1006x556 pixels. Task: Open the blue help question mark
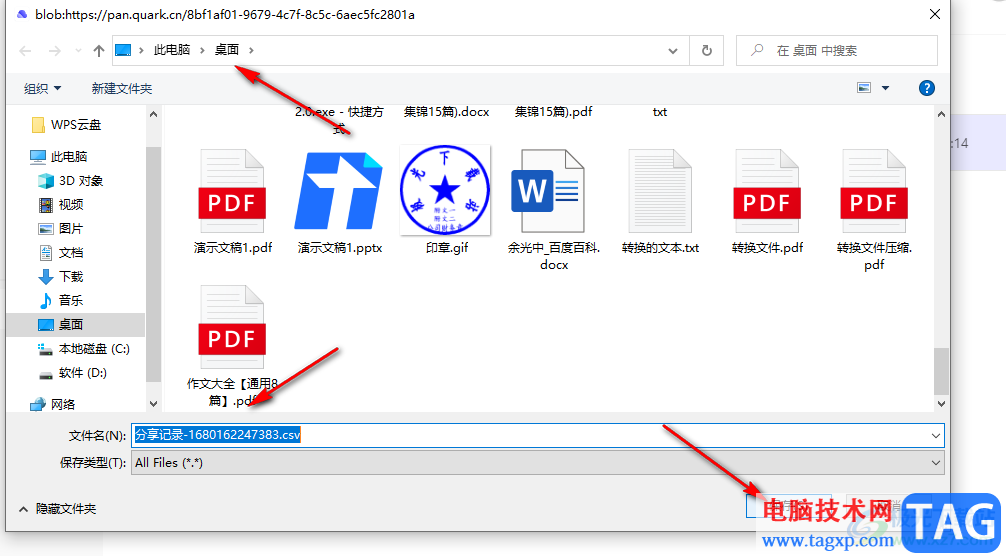click(x=926, y=88)
